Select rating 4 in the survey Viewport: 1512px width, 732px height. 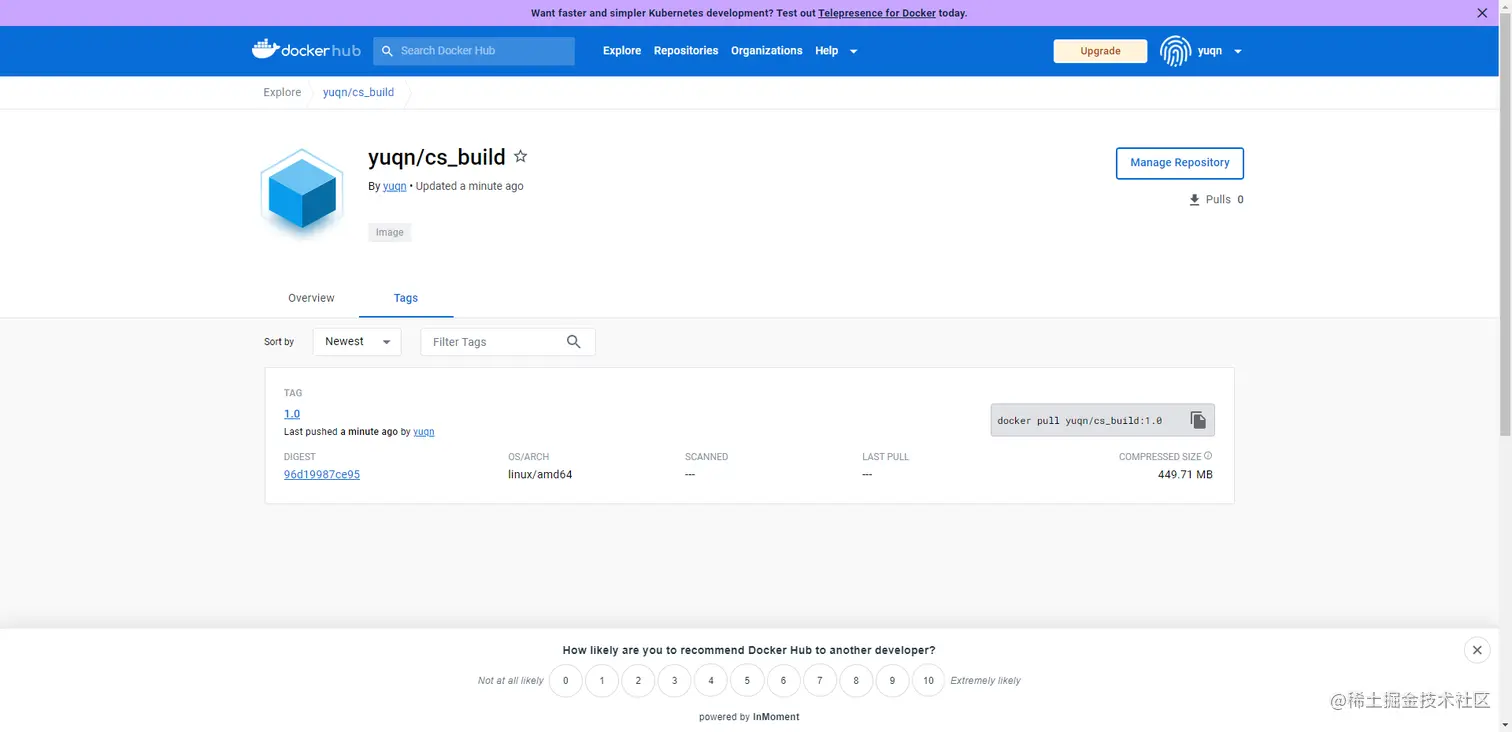(711, 680)
